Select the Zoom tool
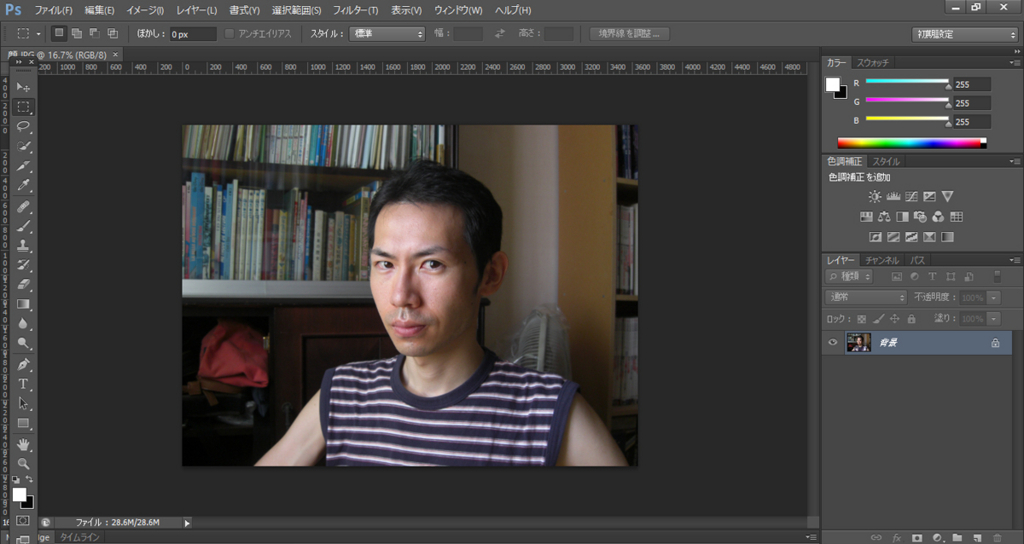 [24, 464]
